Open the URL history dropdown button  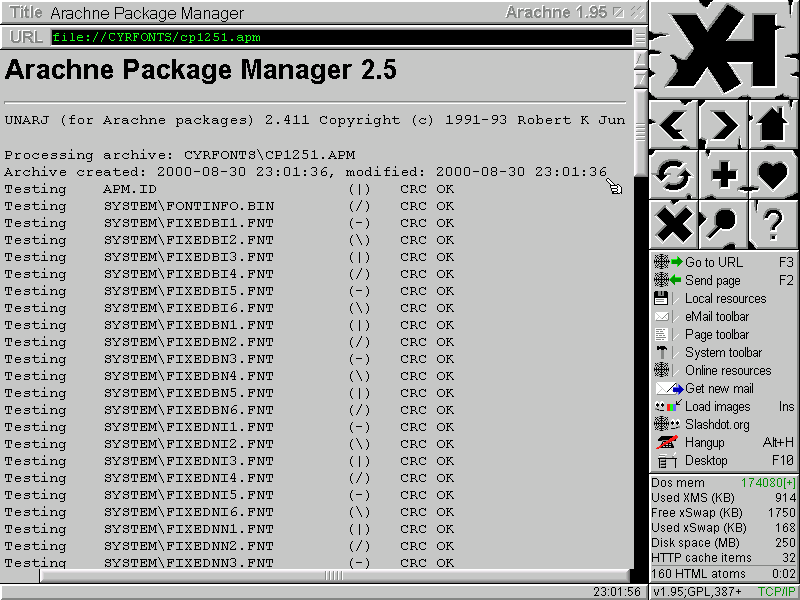point(639,37)
